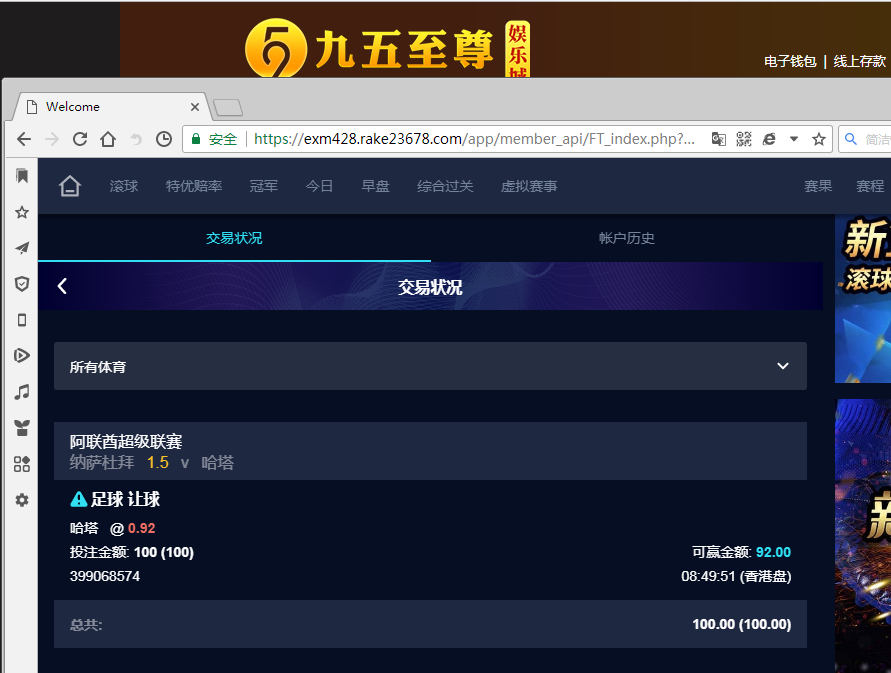891x673 pixels.
Task: Switch to the 交易状况 tab
Action: [x=234, y=238]
